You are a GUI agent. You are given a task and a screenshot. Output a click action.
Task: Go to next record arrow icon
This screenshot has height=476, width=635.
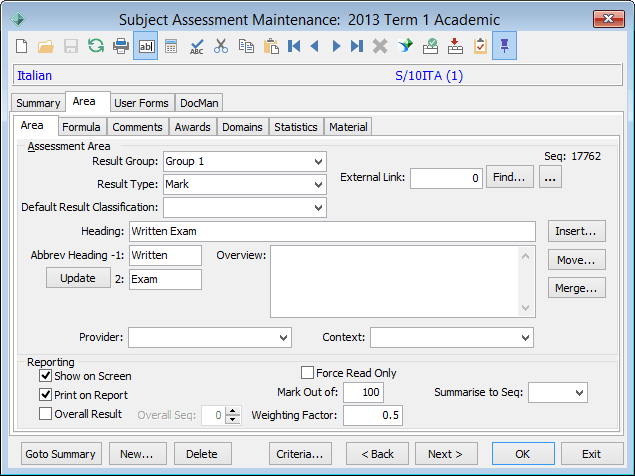pyautogui.click(x=336, y=46)
